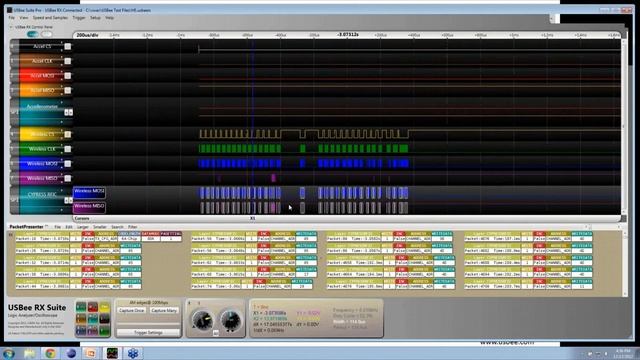Open the Windows Start menu

(9, 353)
